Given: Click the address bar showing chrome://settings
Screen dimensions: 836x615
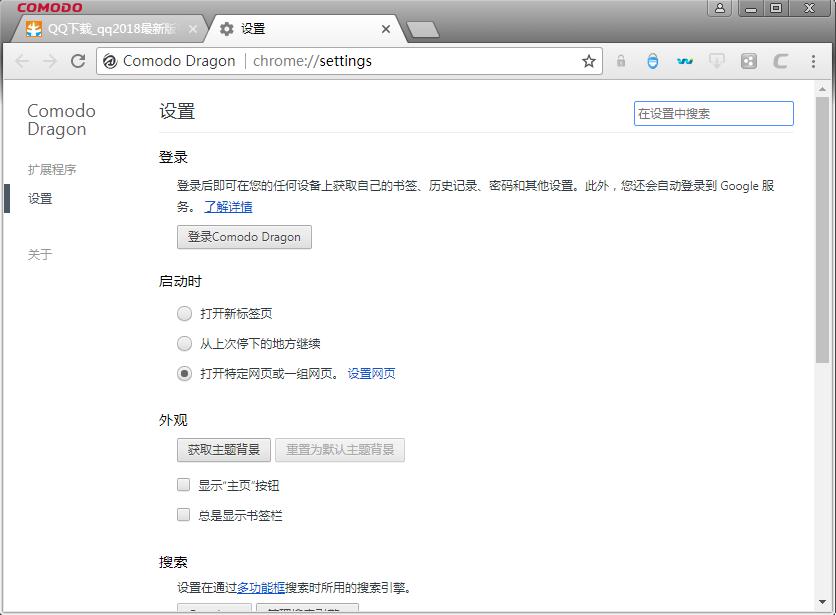Looking at the screenshot, I should click(x=349, y=61).
